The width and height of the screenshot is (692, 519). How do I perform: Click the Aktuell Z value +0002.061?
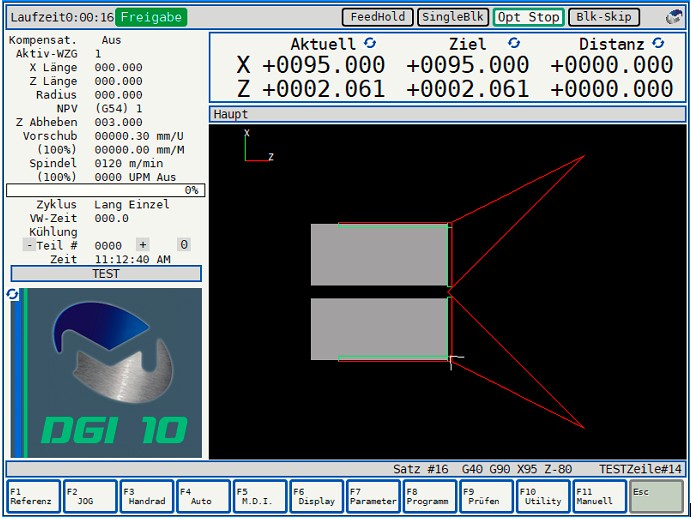point(323,89)
